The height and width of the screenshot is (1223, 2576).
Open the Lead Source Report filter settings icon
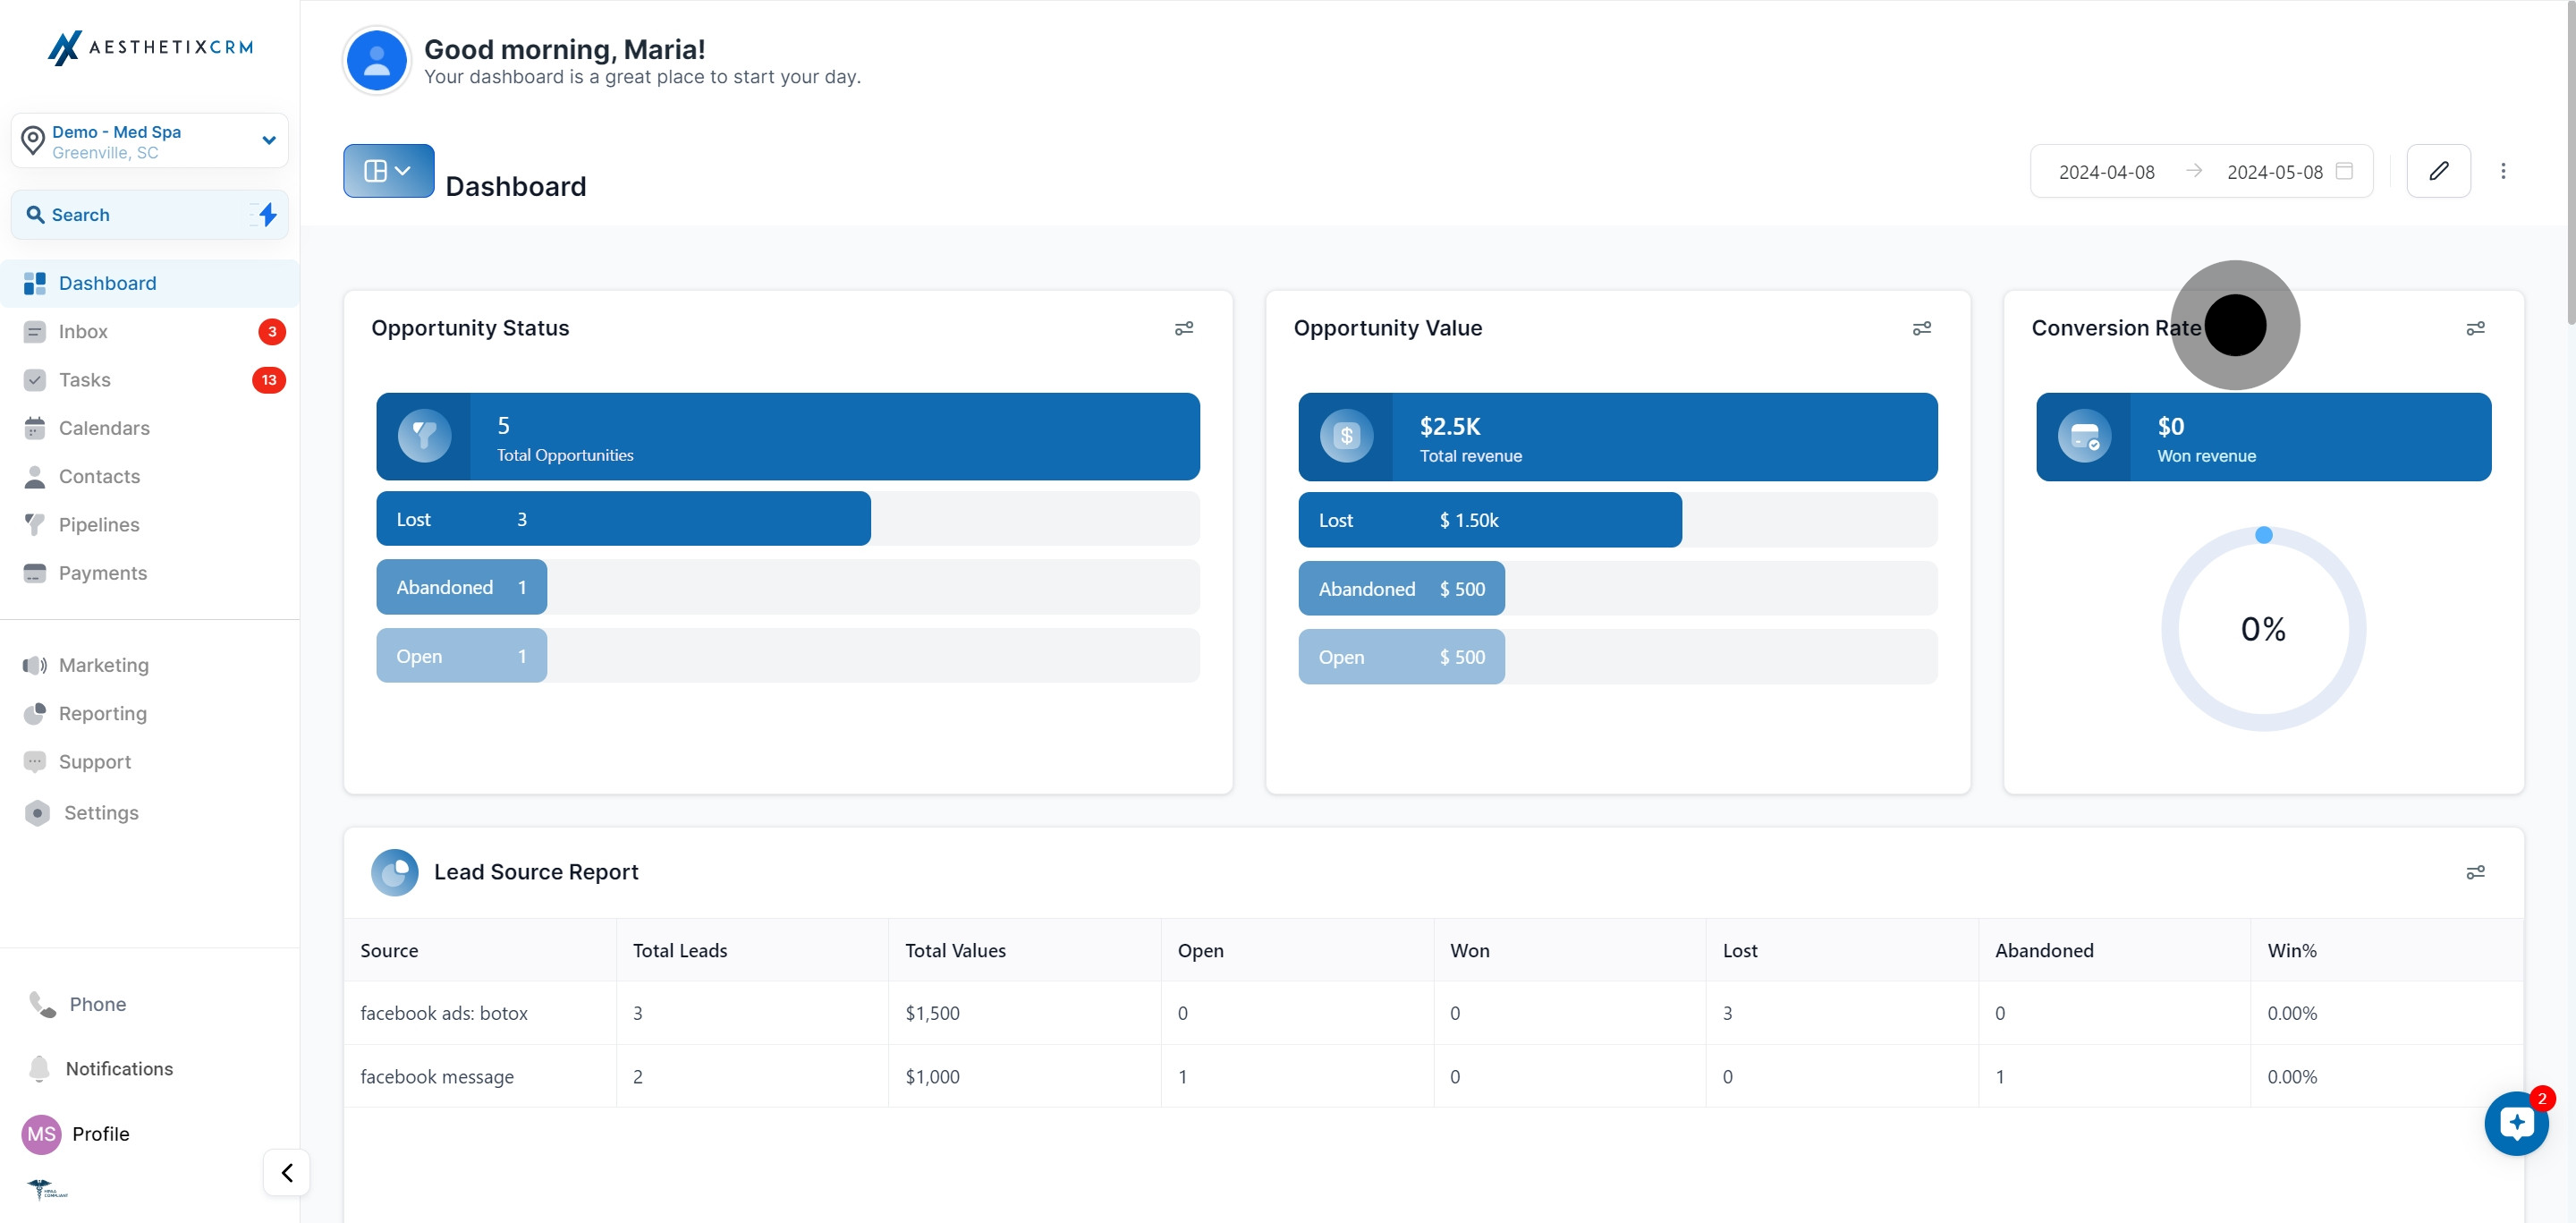tap(2475, 872)
